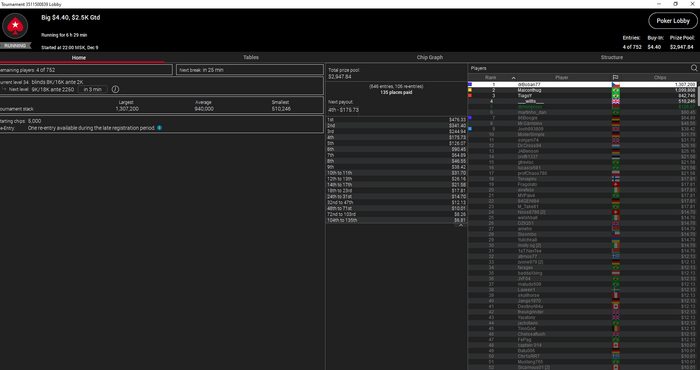This screenshot has width=700, height=370.
Task: Select player TiagoY in the list
Action: [x=582, y=96]
